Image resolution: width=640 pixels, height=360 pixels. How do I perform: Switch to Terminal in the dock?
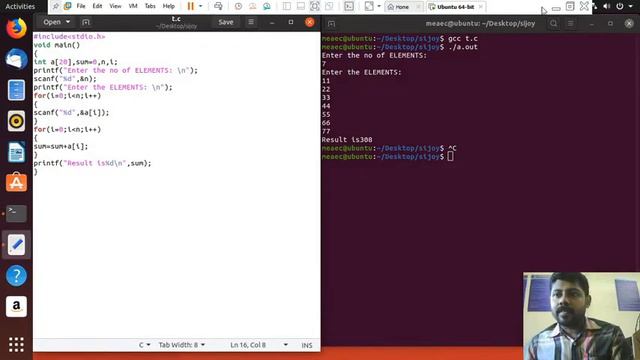pos(16,213)
